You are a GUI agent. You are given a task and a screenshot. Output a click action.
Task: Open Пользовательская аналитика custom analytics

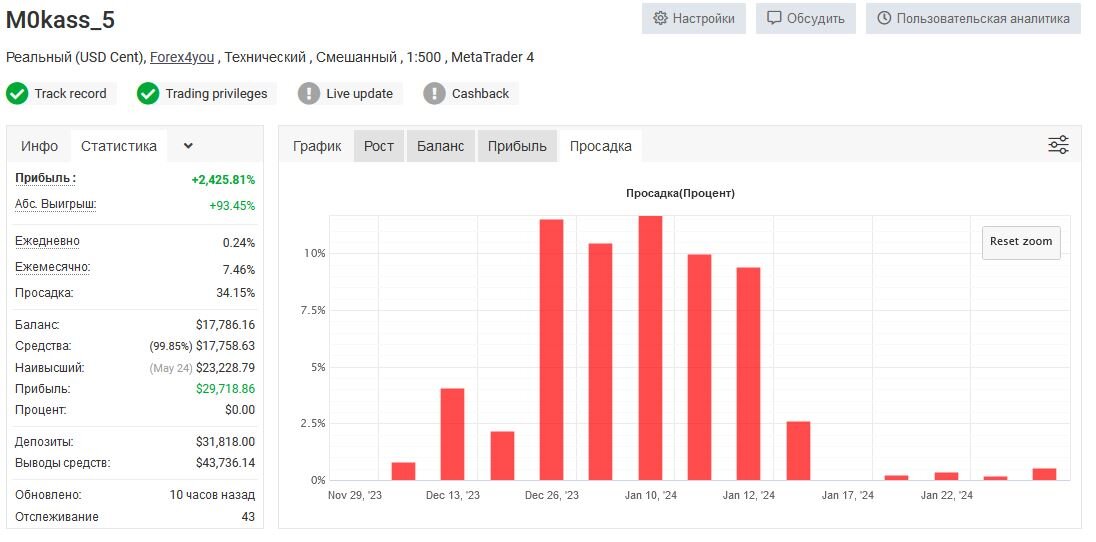[973, 18]
